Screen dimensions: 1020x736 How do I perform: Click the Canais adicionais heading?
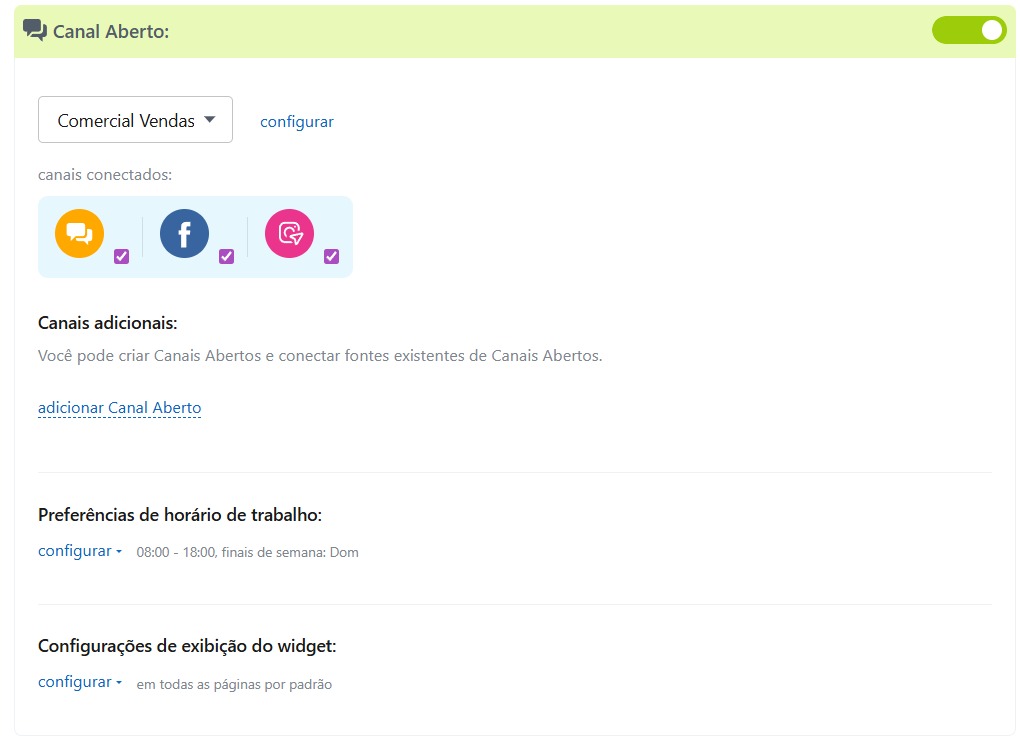(107, 323)
